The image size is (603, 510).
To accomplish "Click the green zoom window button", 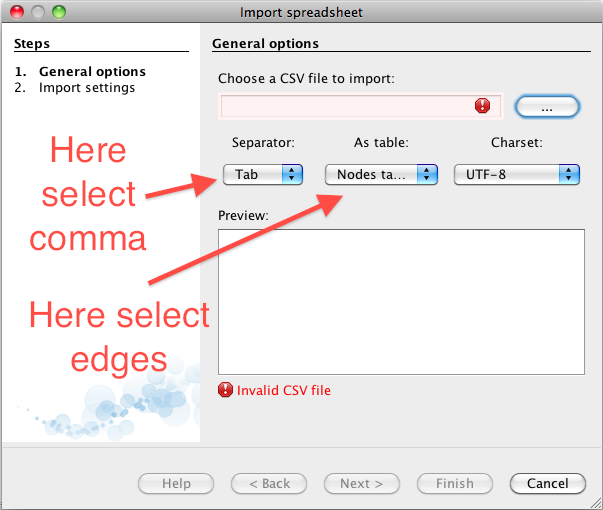I will pyautogui.click(x=59, y=12).
